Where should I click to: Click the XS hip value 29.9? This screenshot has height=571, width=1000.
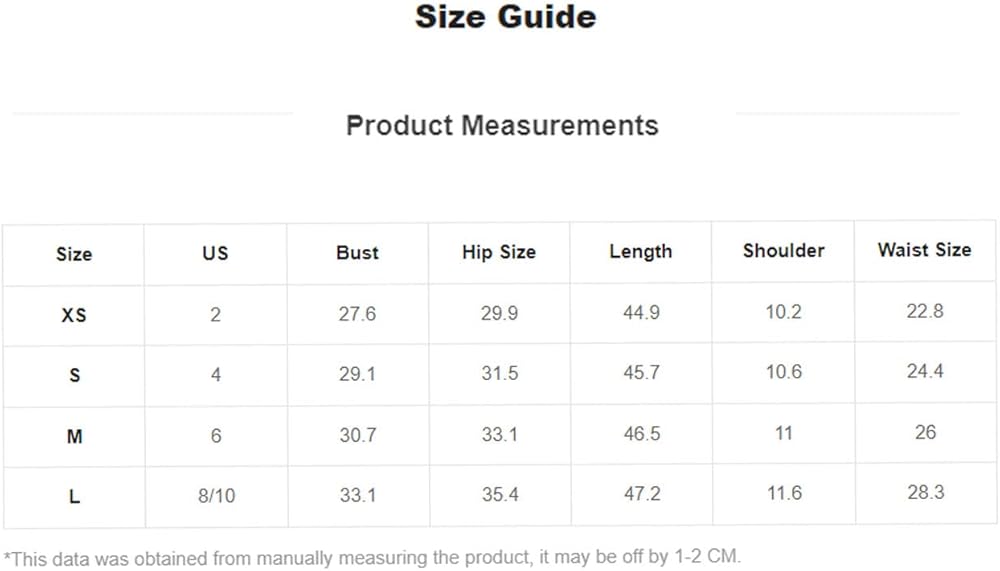coord(499,314)
